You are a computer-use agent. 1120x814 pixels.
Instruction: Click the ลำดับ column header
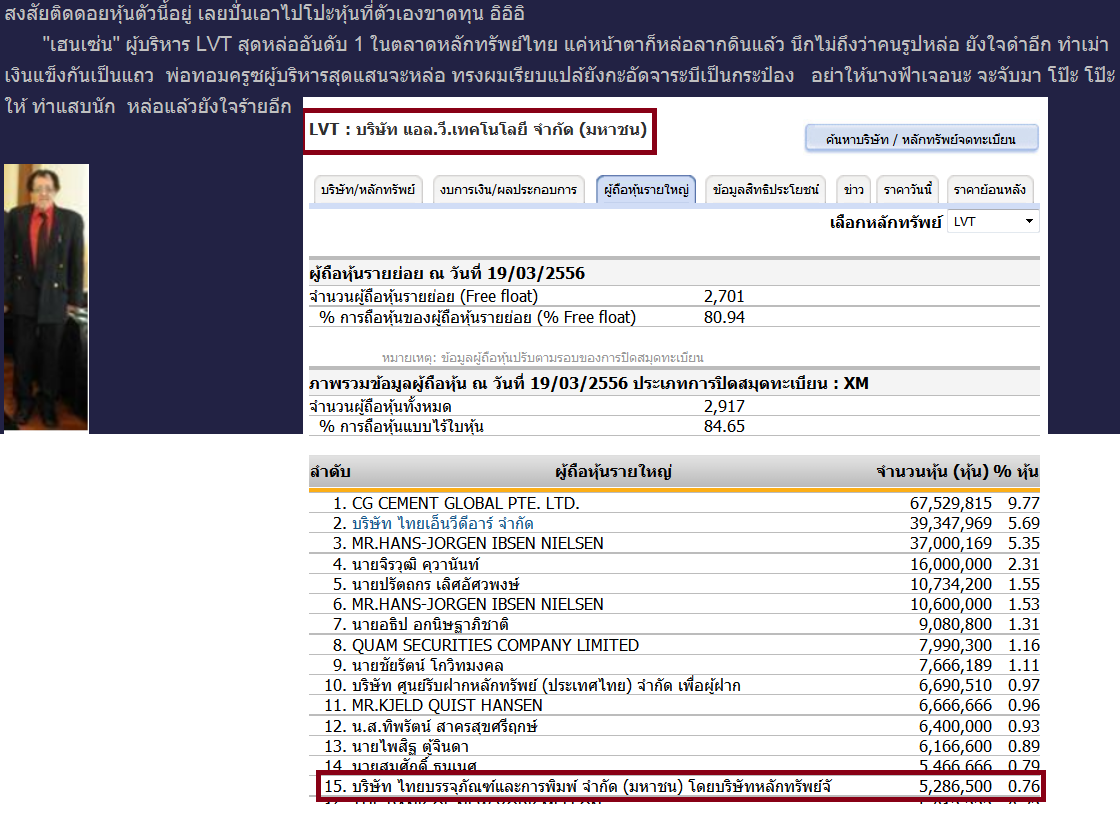(330, 471)
